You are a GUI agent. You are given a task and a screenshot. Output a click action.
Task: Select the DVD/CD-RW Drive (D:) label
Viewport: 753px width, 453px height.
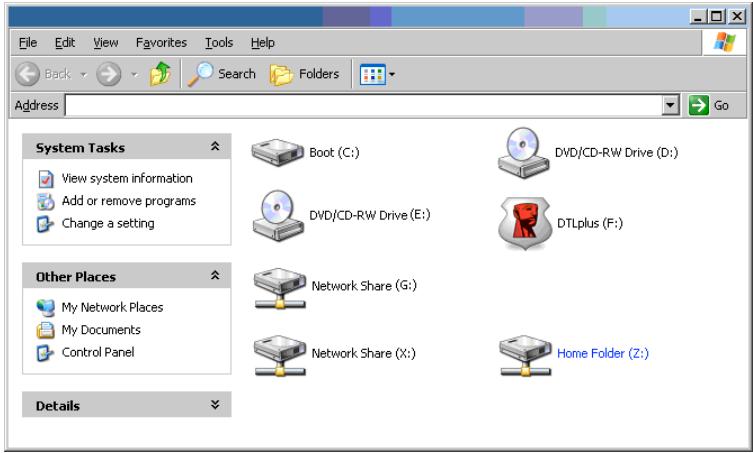[616, 152]
